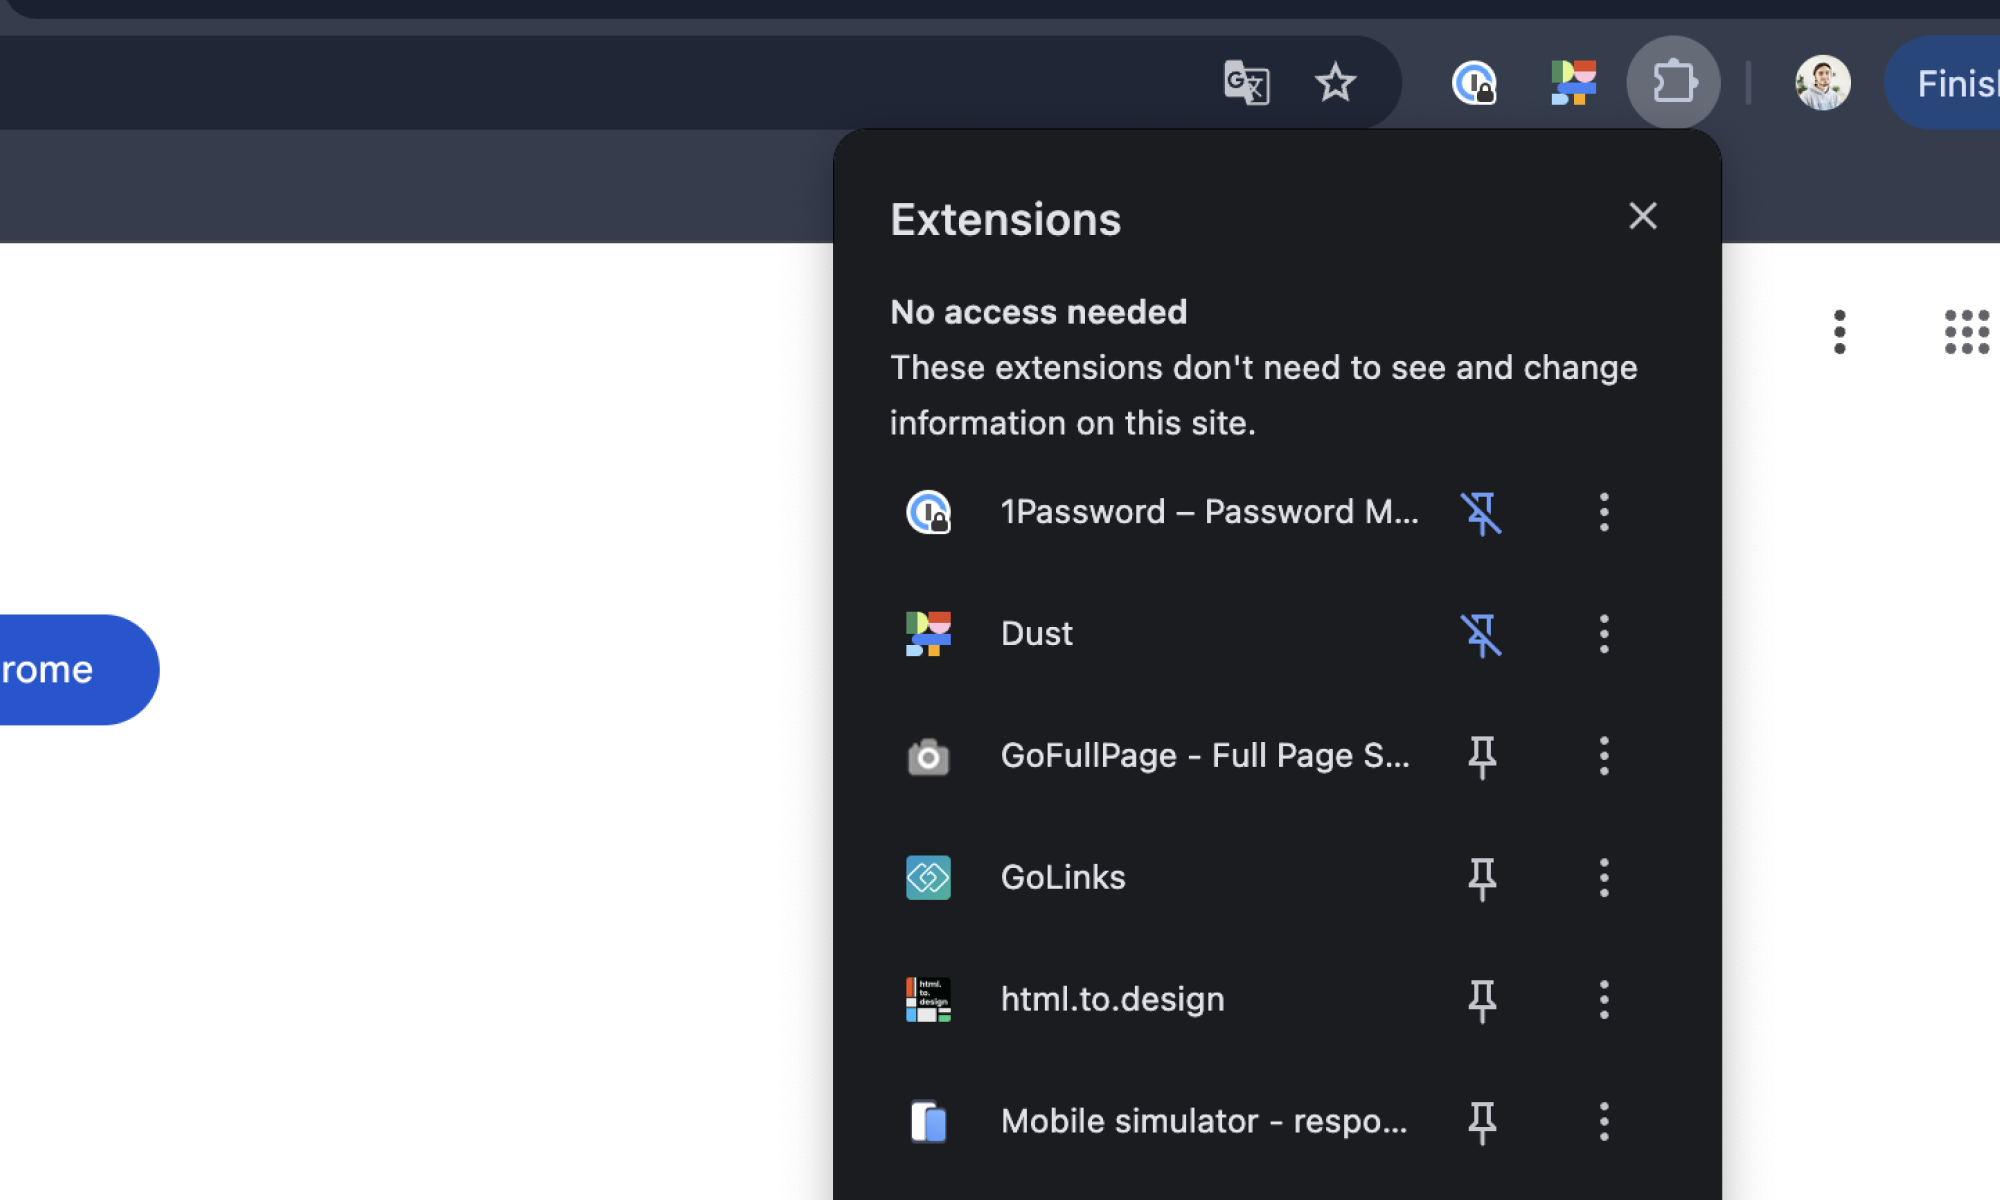Select html.to.design in the extensions menu
Viewport: 2000px width, 1200px height.
1112,999
